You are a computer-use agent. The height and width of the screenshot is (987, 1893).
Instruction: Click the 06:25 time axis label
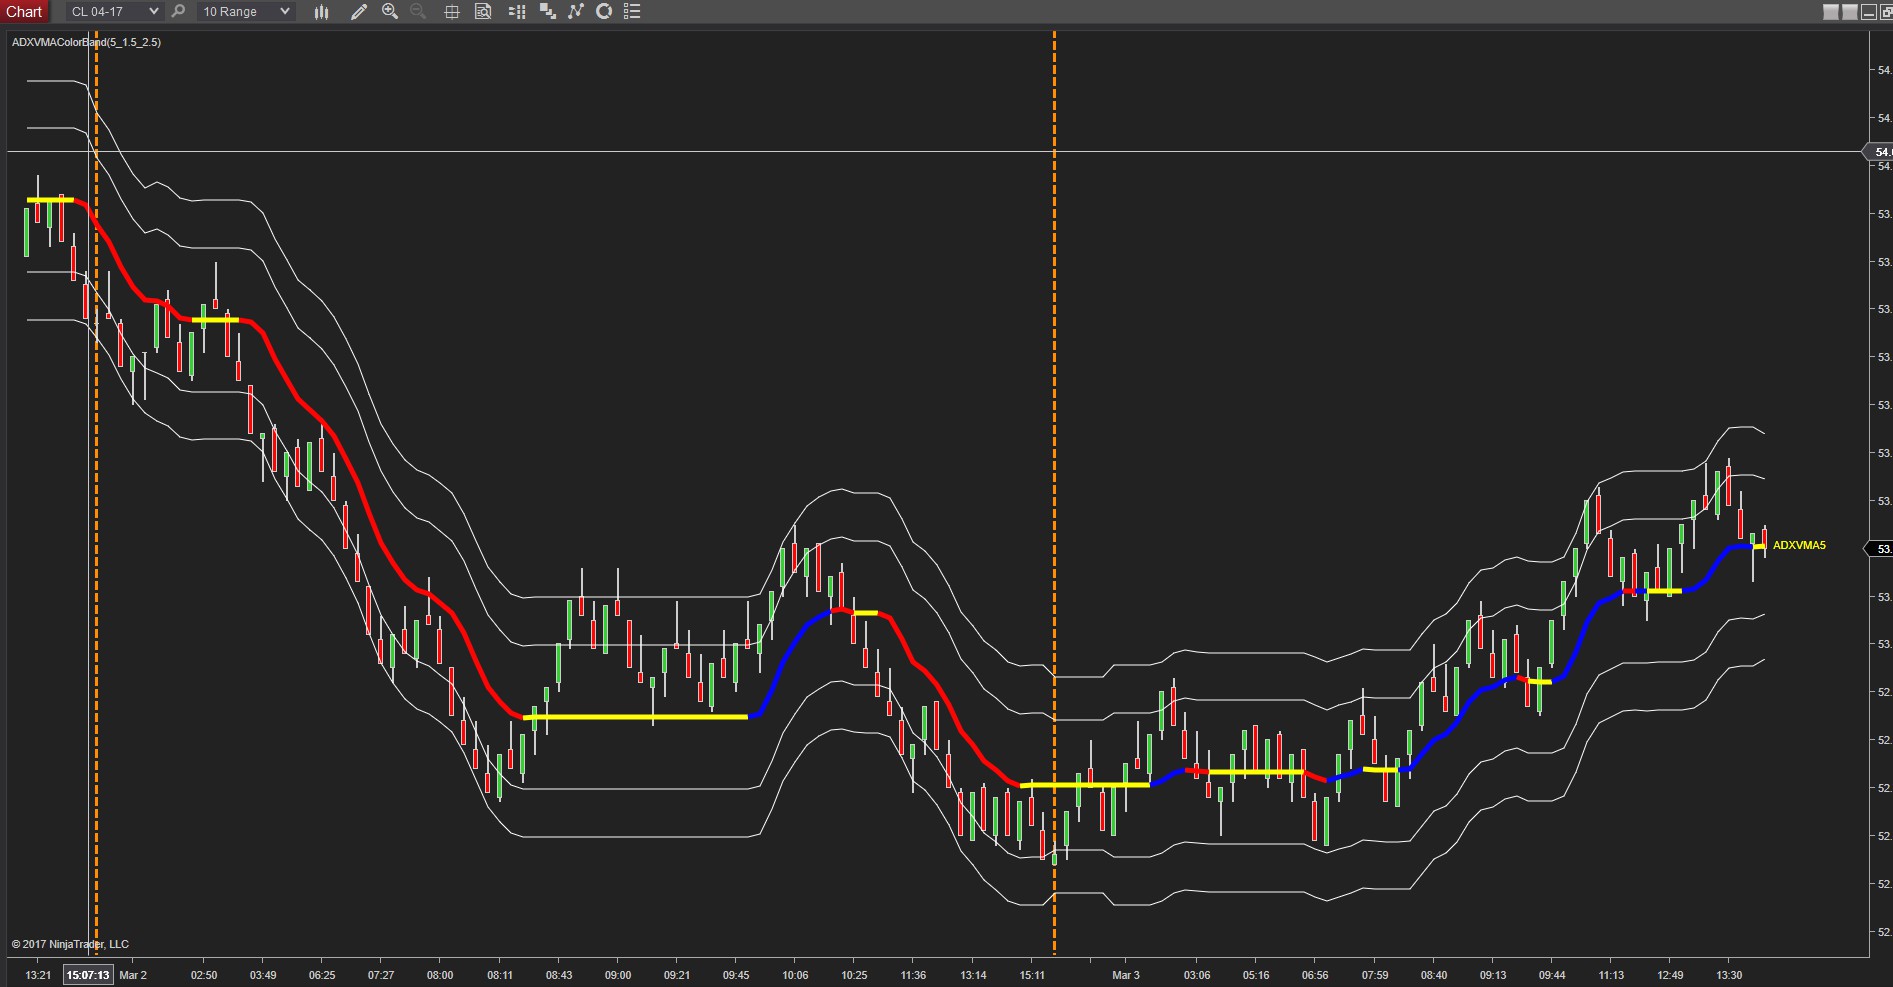coord(322,975)
